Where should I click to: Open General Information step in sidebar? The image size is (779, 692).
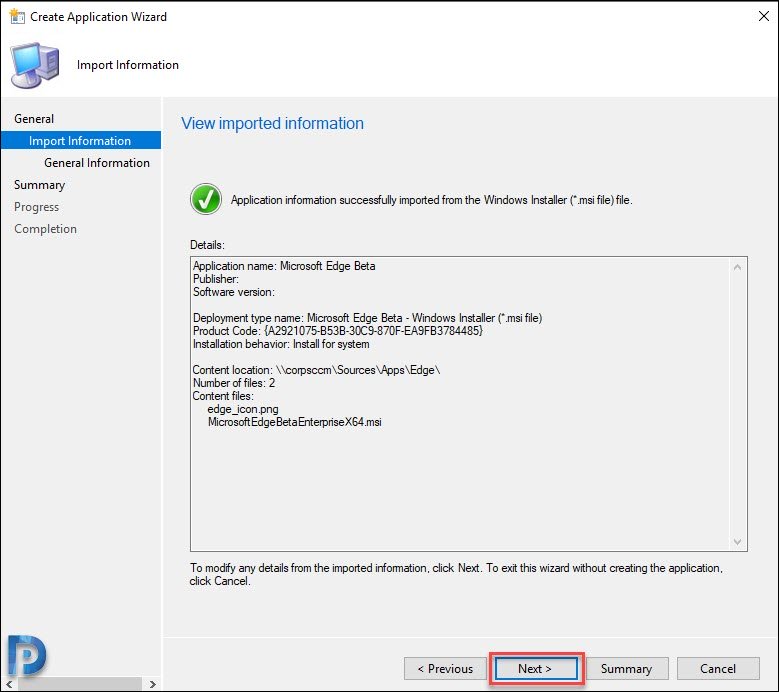pyautogui.click(x=97, y=163)
